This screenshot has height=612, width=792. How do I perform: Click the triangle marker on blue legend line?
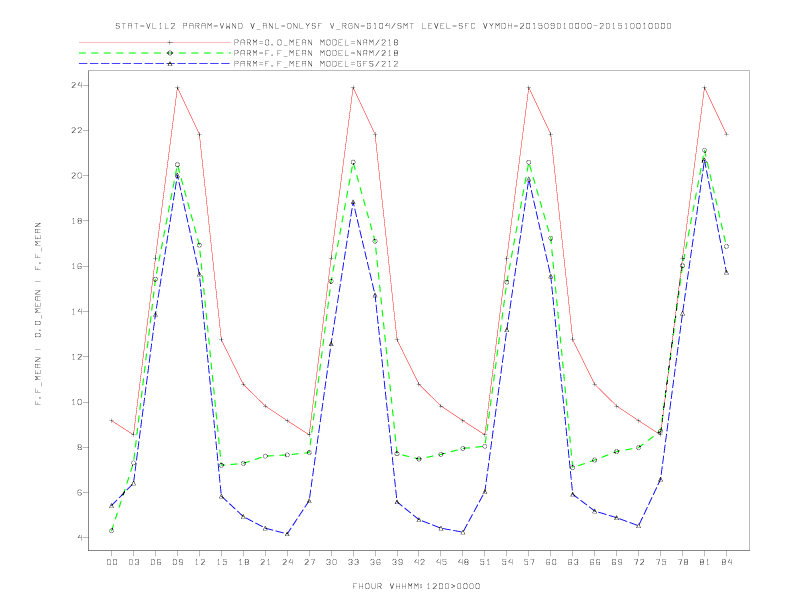[170, 64]
